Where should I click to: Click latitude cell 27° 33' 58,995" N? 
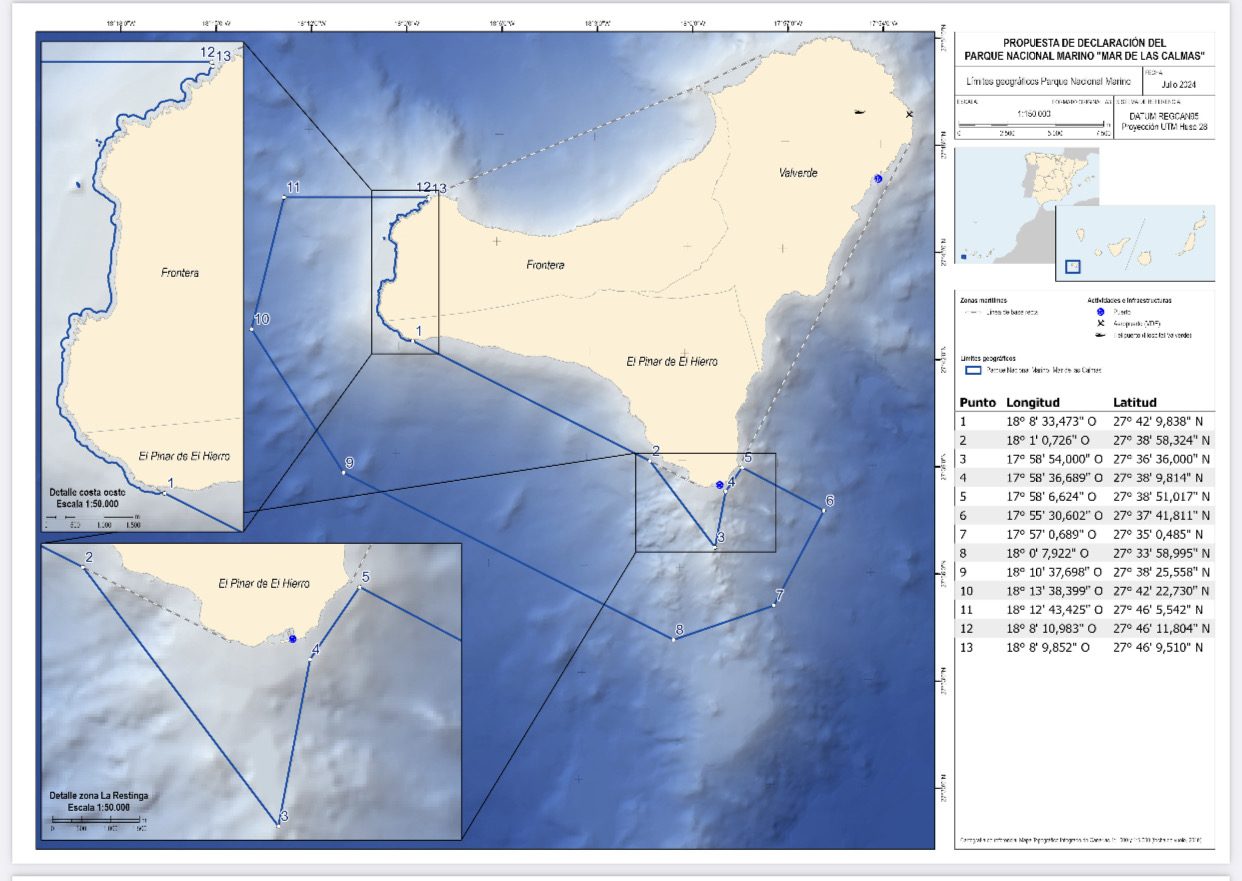1162,554
